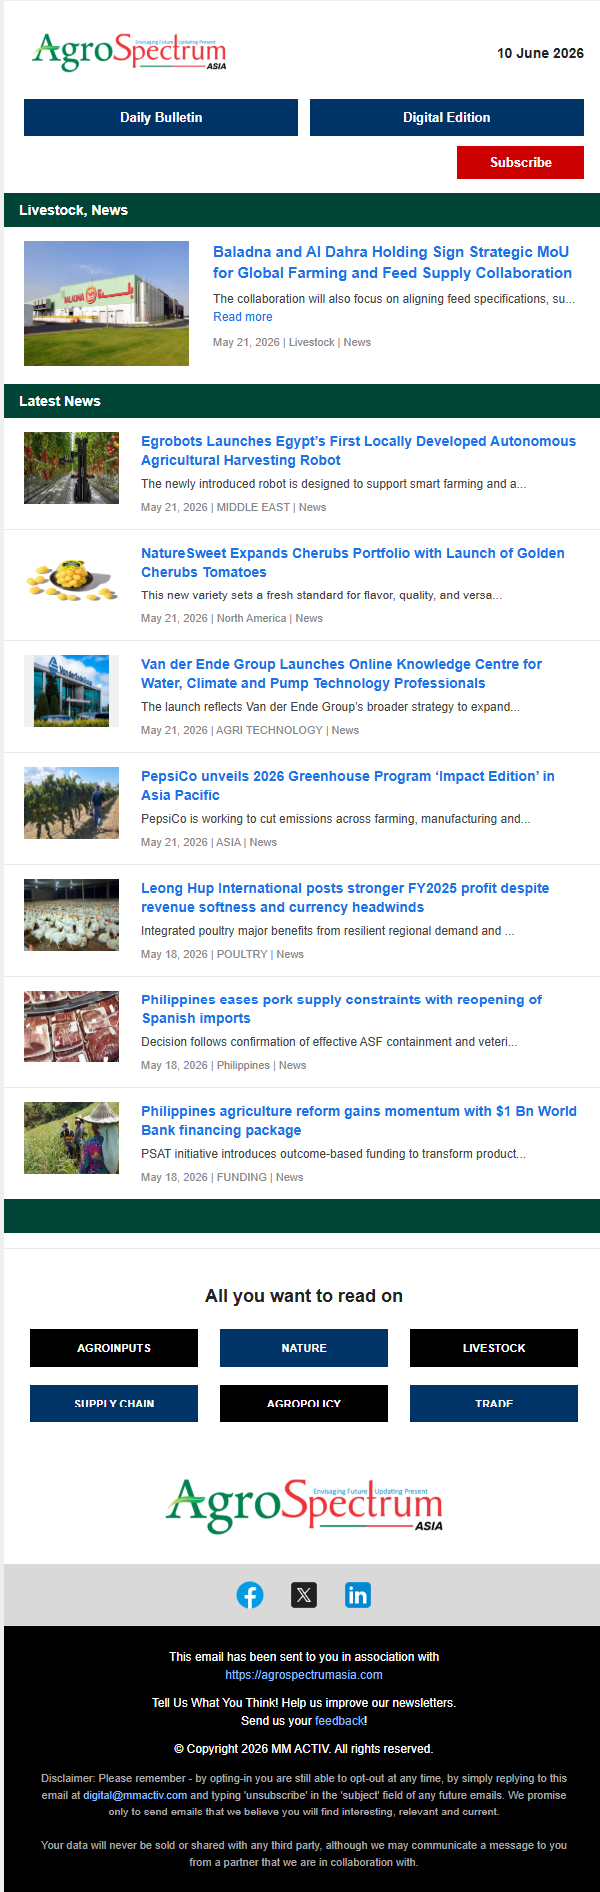Click 'May 18, 2026 | POULTRY | News' line

coord(222,954)
